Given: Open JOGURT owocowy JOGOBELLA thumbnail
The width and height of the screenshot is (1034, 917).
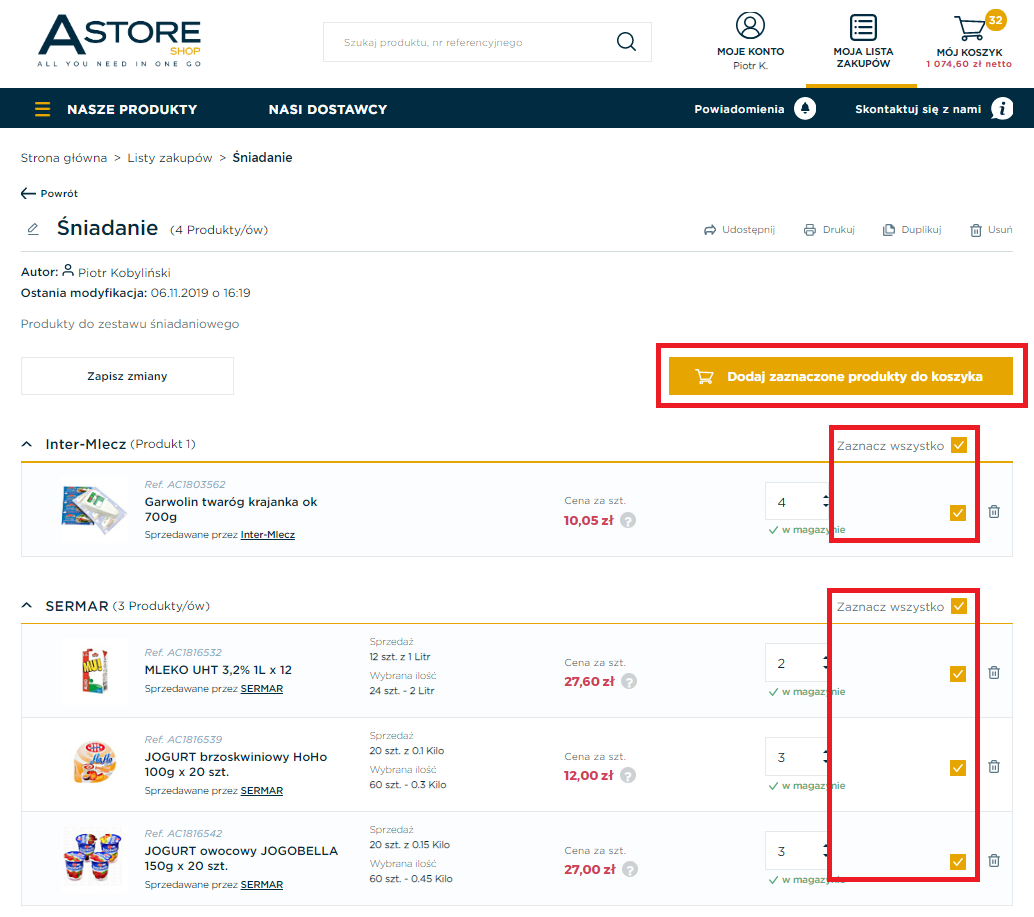Looking at the screenshot, I should (x=93, y=857).
